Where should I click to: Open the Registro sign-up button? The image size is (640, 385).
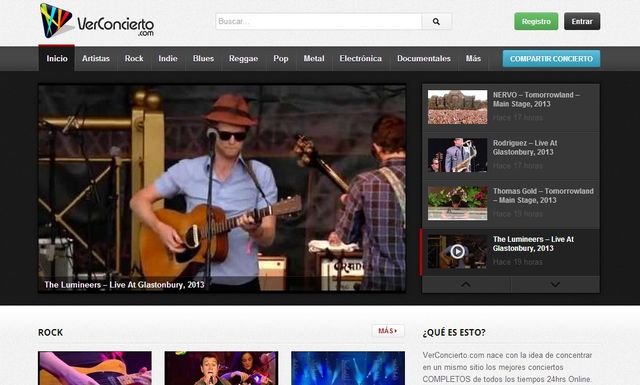pos(536,22)
